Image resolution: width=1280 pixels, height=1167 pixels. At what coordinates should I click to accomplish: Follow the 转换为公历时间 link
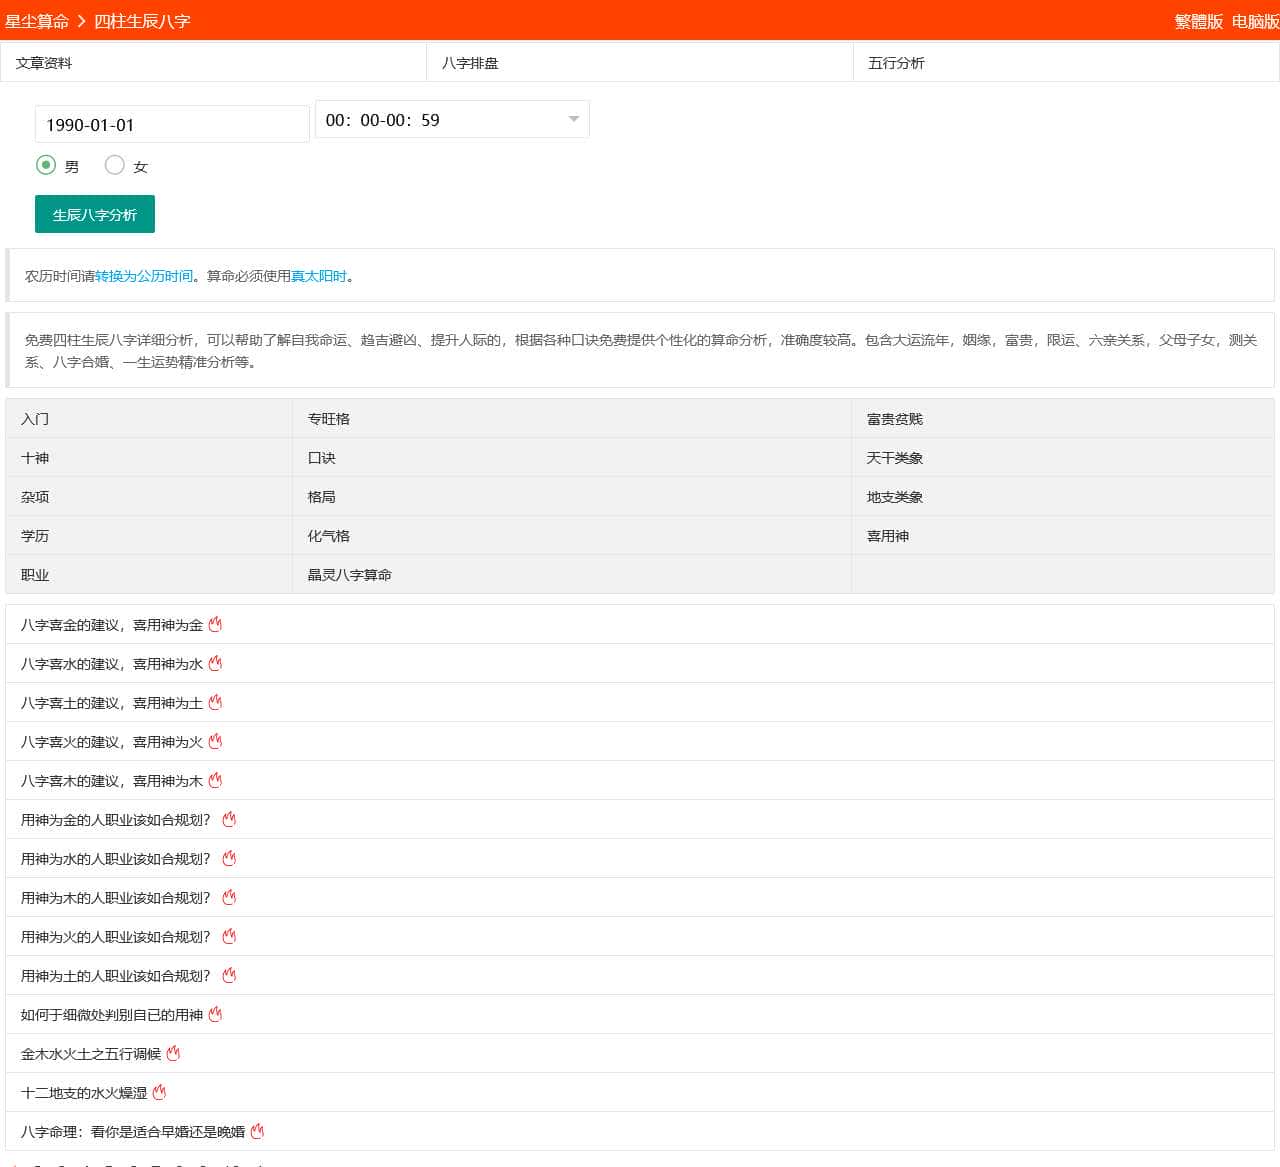tap(144, 276)
